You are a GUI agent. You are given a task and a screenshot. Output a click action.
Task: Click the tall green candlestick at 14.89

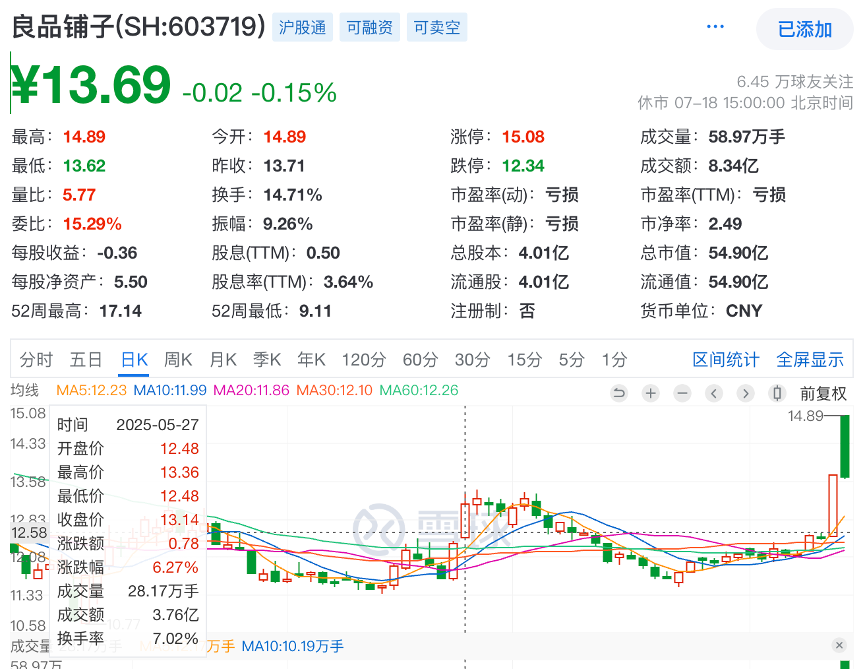845,445
